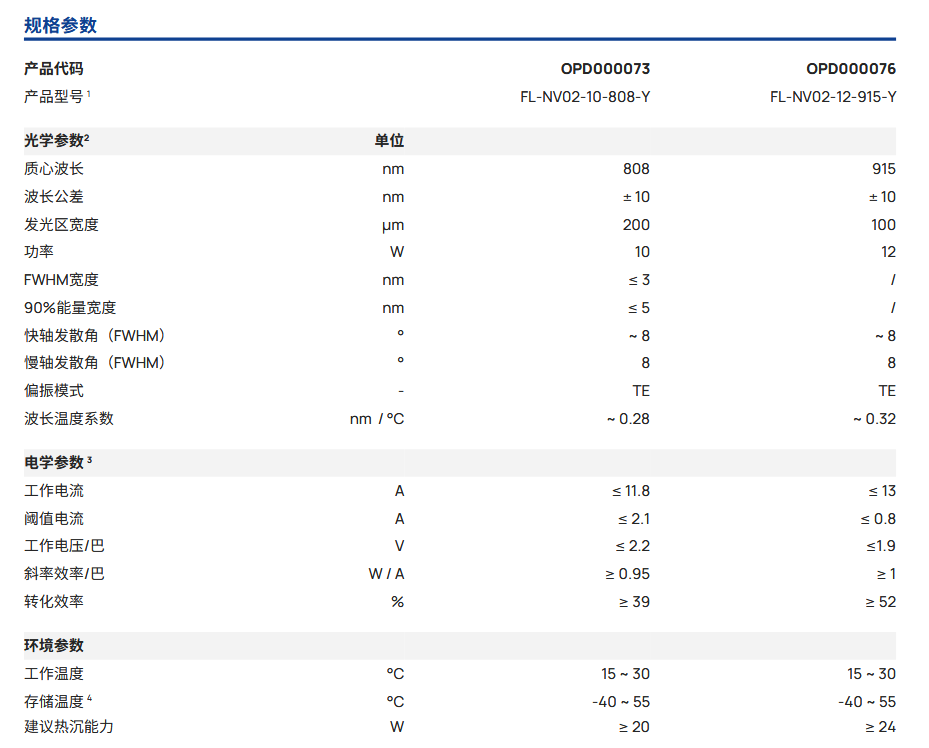Select the FWHM宽度 row label
Image resolution: width=929 pixels, height=748 pixels.
(61, 280)
